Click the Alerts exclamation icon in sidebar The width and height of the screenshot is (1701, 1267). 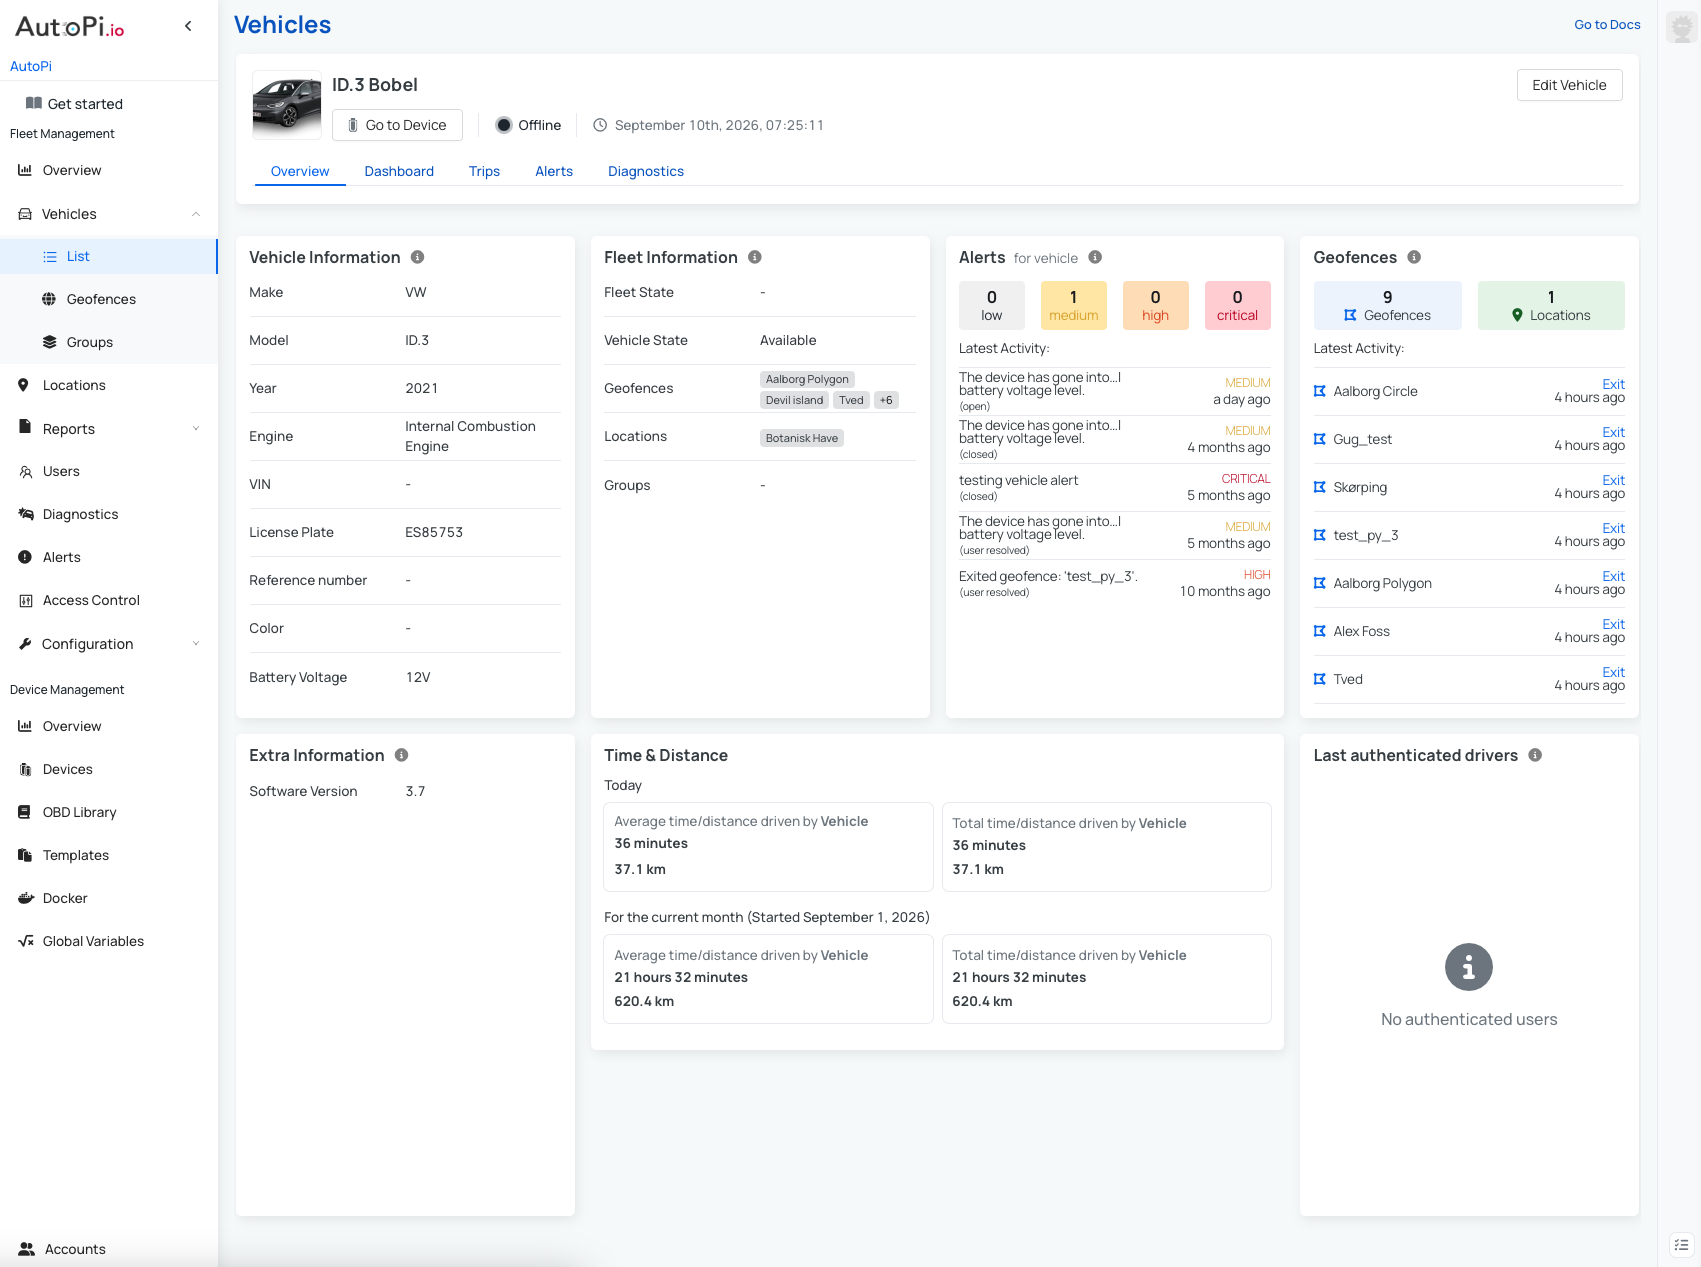(x=25, y=557)
